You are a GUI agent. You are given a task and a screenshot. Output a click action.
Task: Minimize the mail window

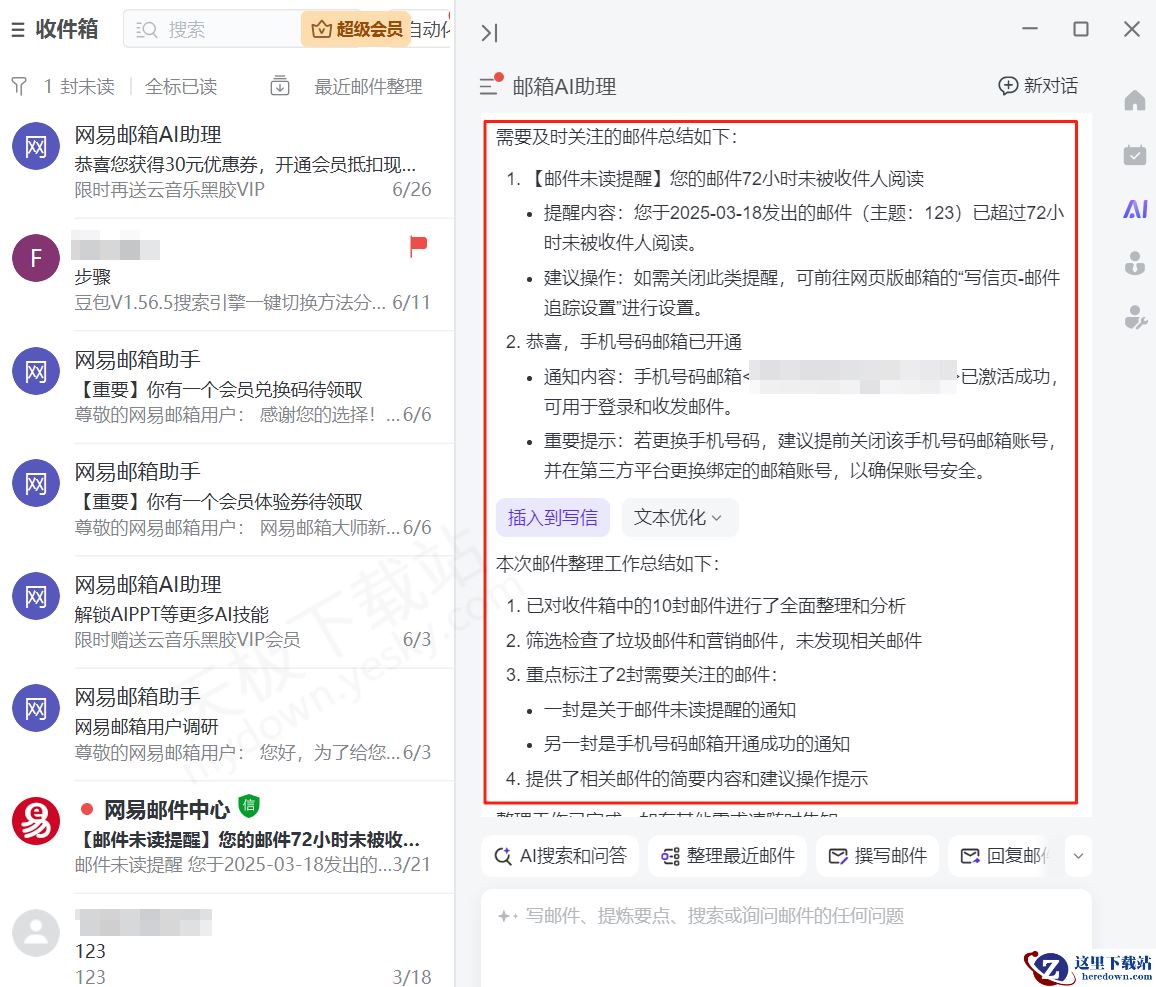click(1030, 29)
